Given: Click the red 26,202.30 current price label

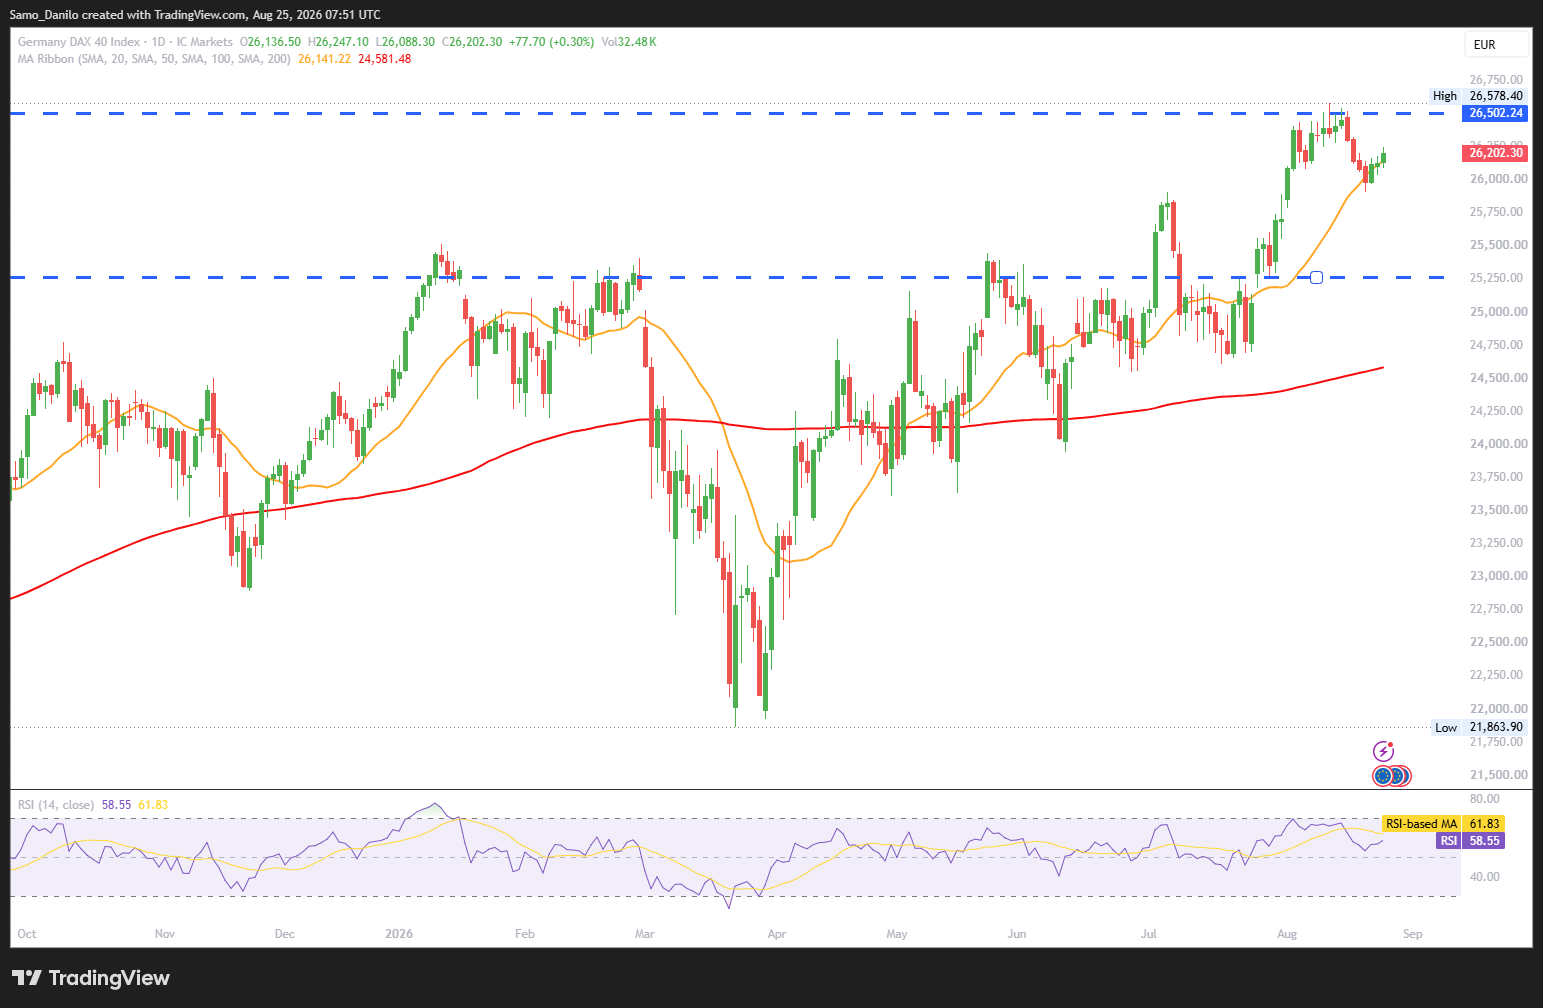Looking at the screenshot, I should 1496,153.
